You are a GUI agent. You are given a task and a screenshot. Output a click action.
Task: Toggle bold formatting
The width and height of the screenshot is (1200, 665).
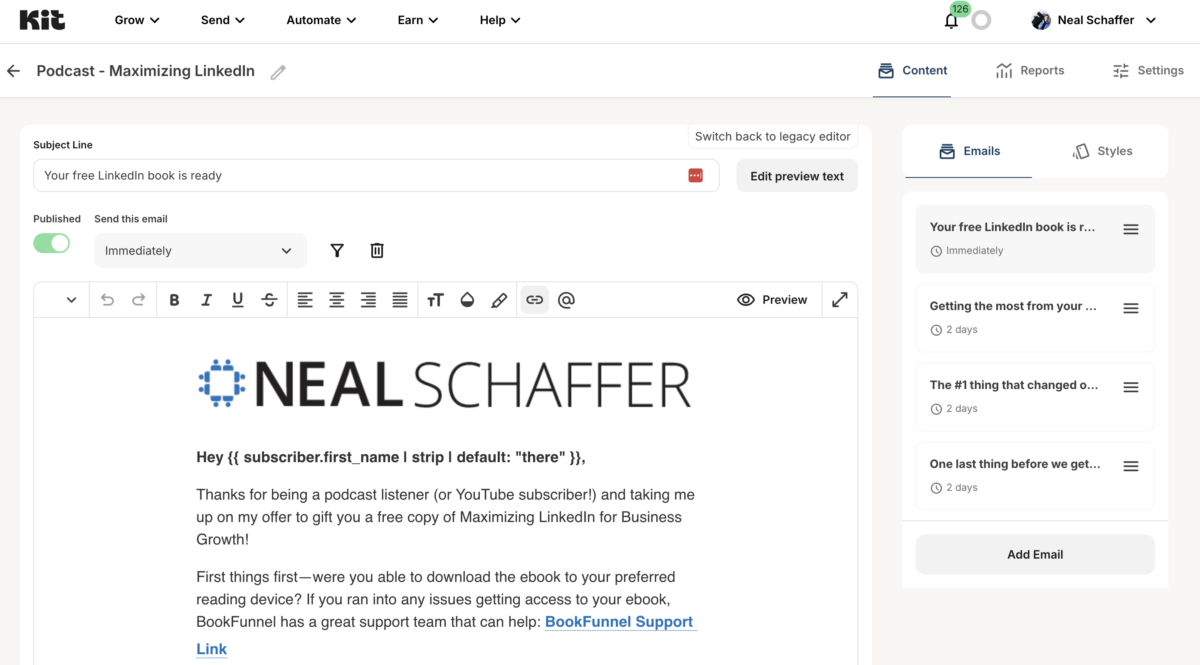tap(174, 300)
